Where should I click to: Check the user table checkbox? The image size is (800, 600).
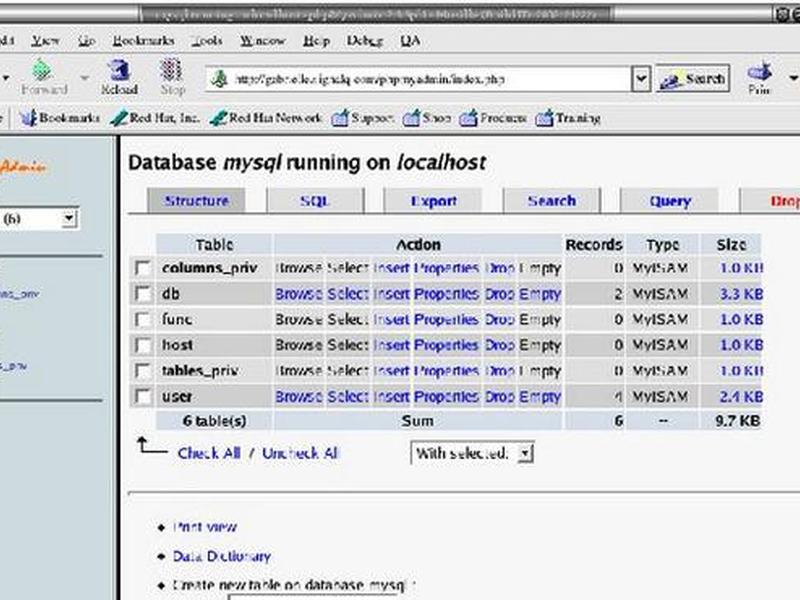click(x=142, y=396)
